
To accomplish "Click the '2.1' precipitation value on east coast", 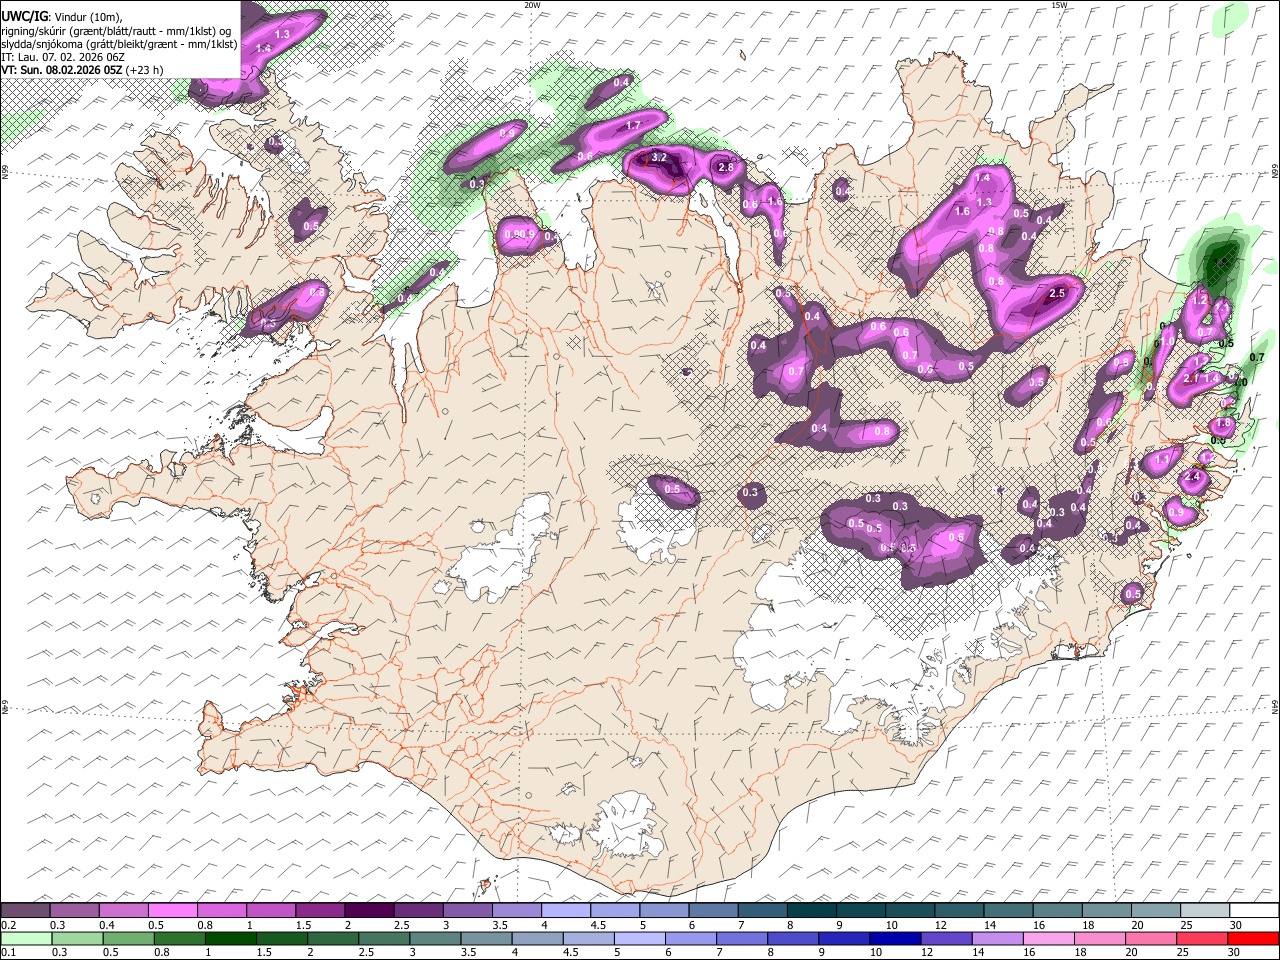I will (x=1191, y=379).
